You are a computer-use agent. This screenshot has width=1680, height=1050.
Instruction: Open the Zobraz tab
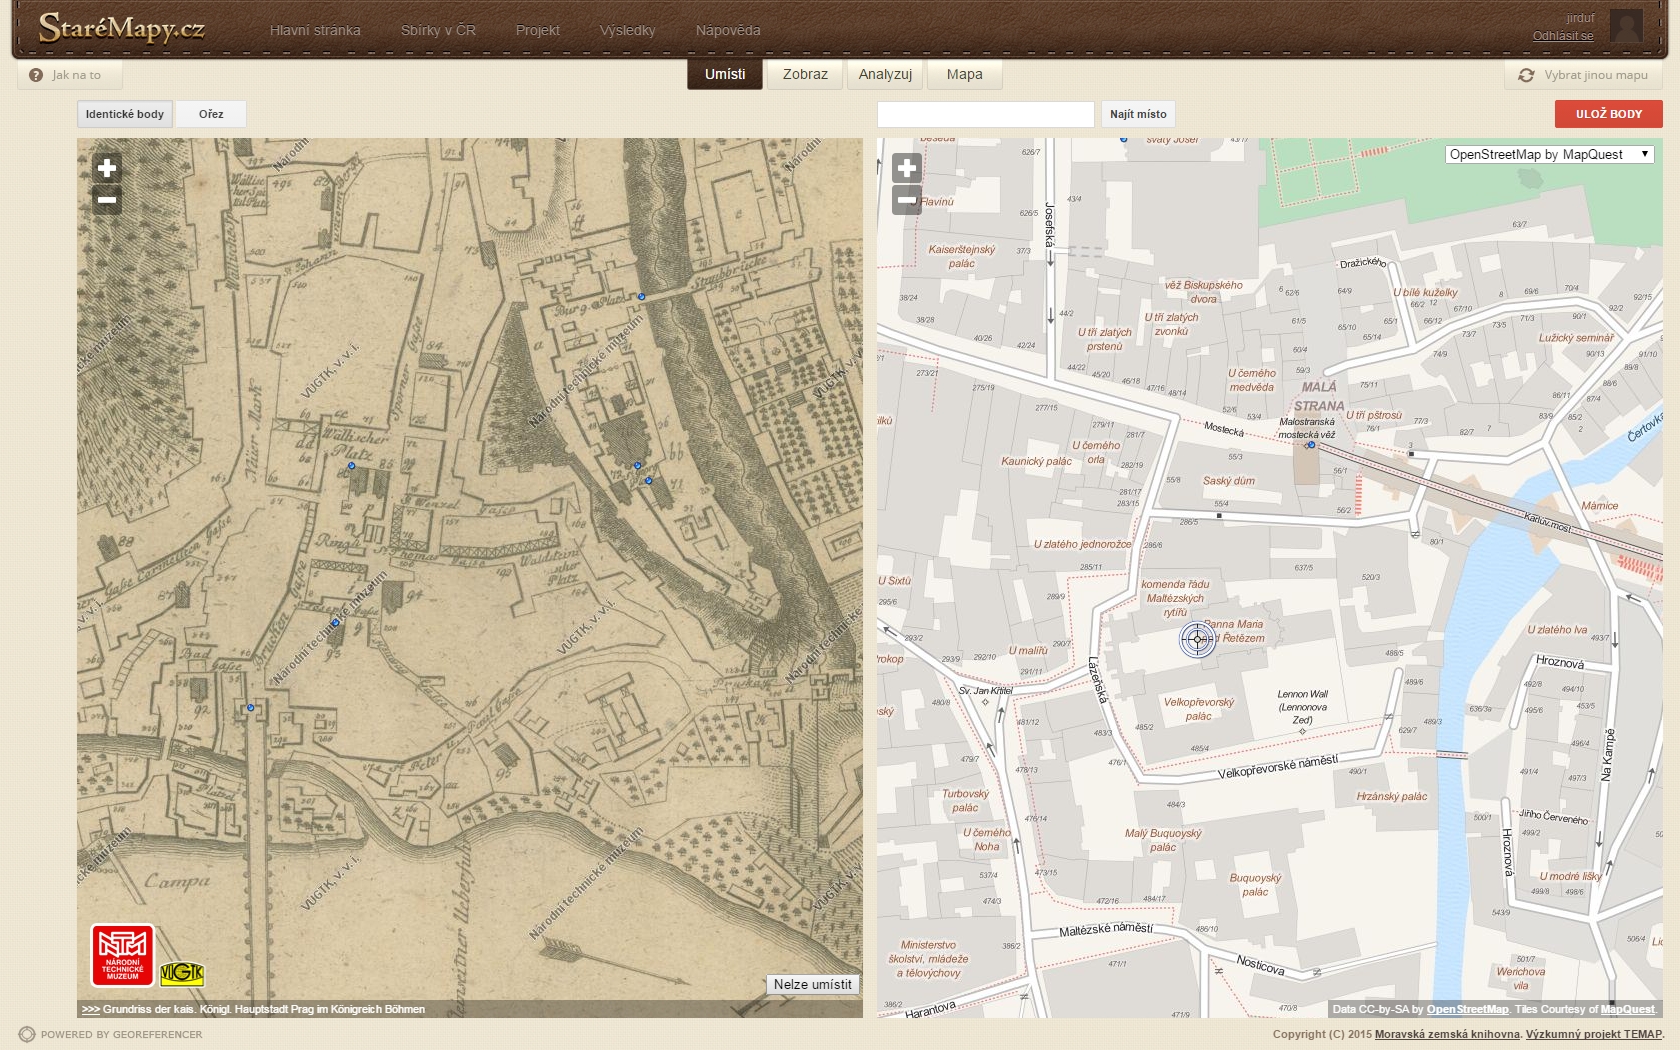pos(805,74)
